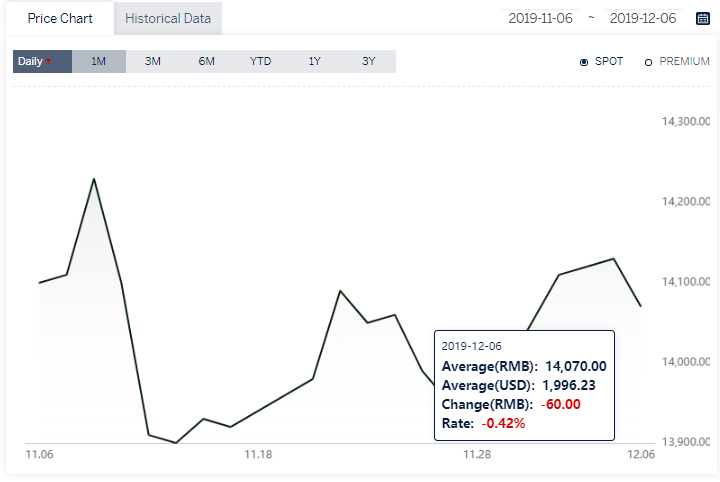Choose the 3M time range
720x482 pixels.
point(152,62)
